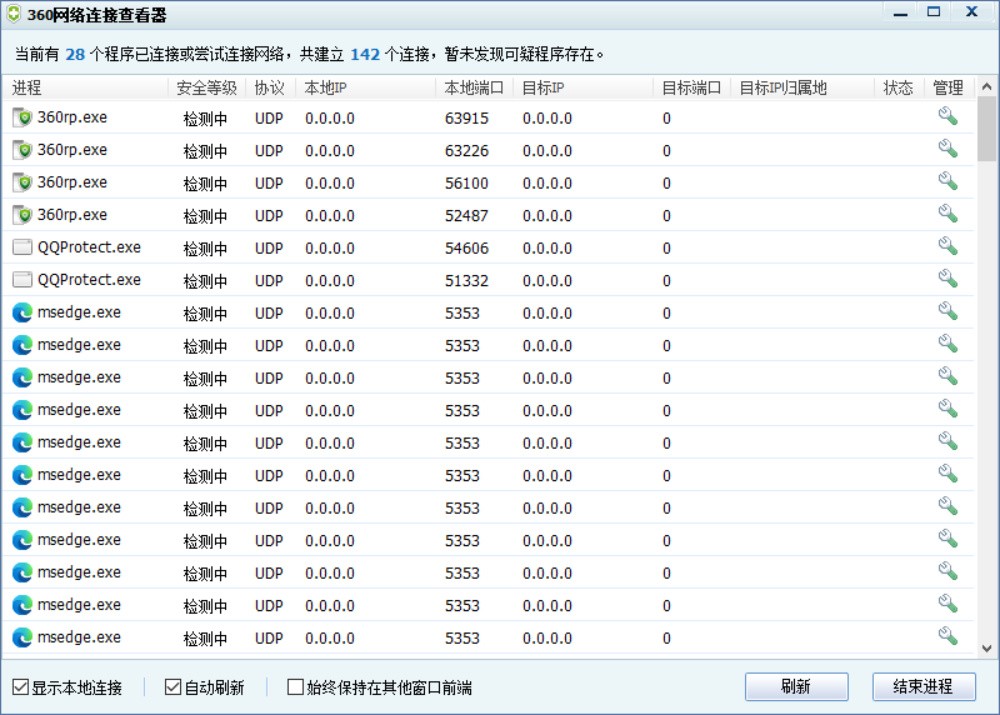
Task: Click the QQProtect.exe program icon on port 51332 row
Action: click(x=22, y=280)
